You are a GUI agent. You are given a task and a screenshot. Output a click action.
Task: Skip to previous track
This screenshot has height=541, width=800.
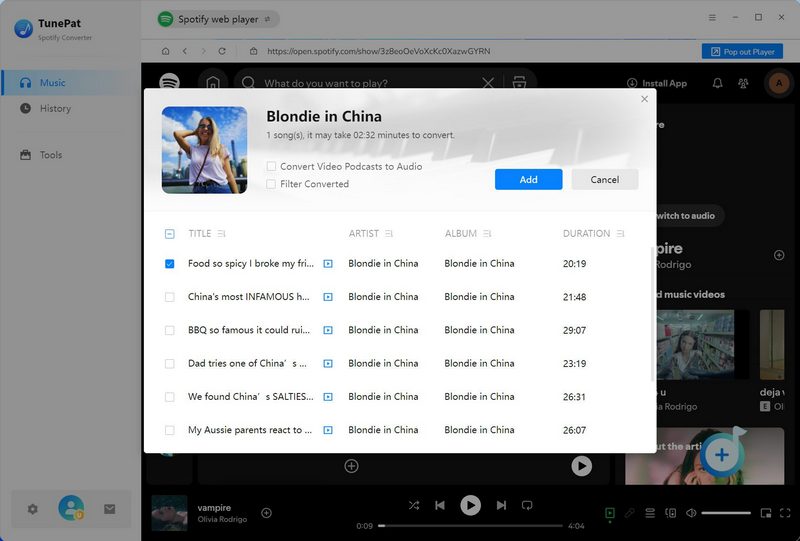440,505
